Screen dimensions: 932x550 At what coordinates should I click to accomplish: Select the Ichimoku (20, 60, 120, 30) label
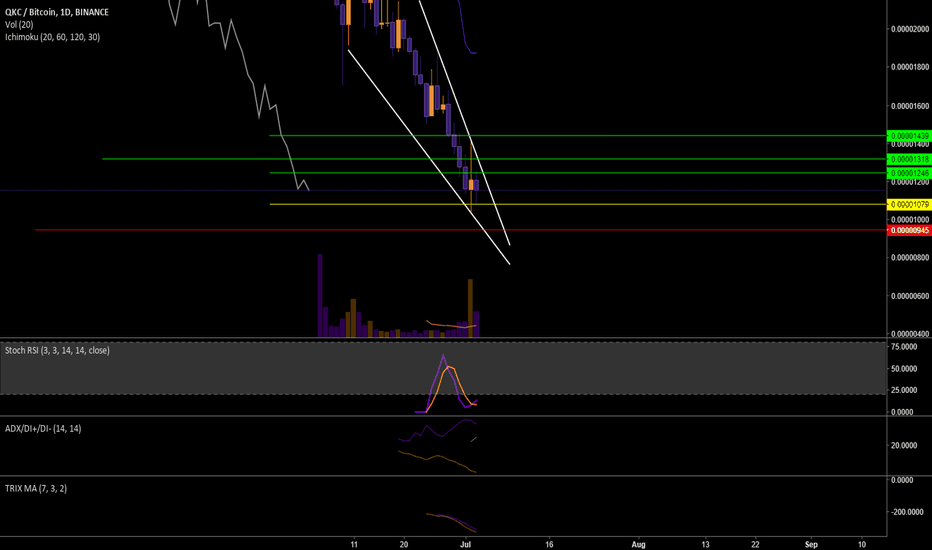[52, 37]
